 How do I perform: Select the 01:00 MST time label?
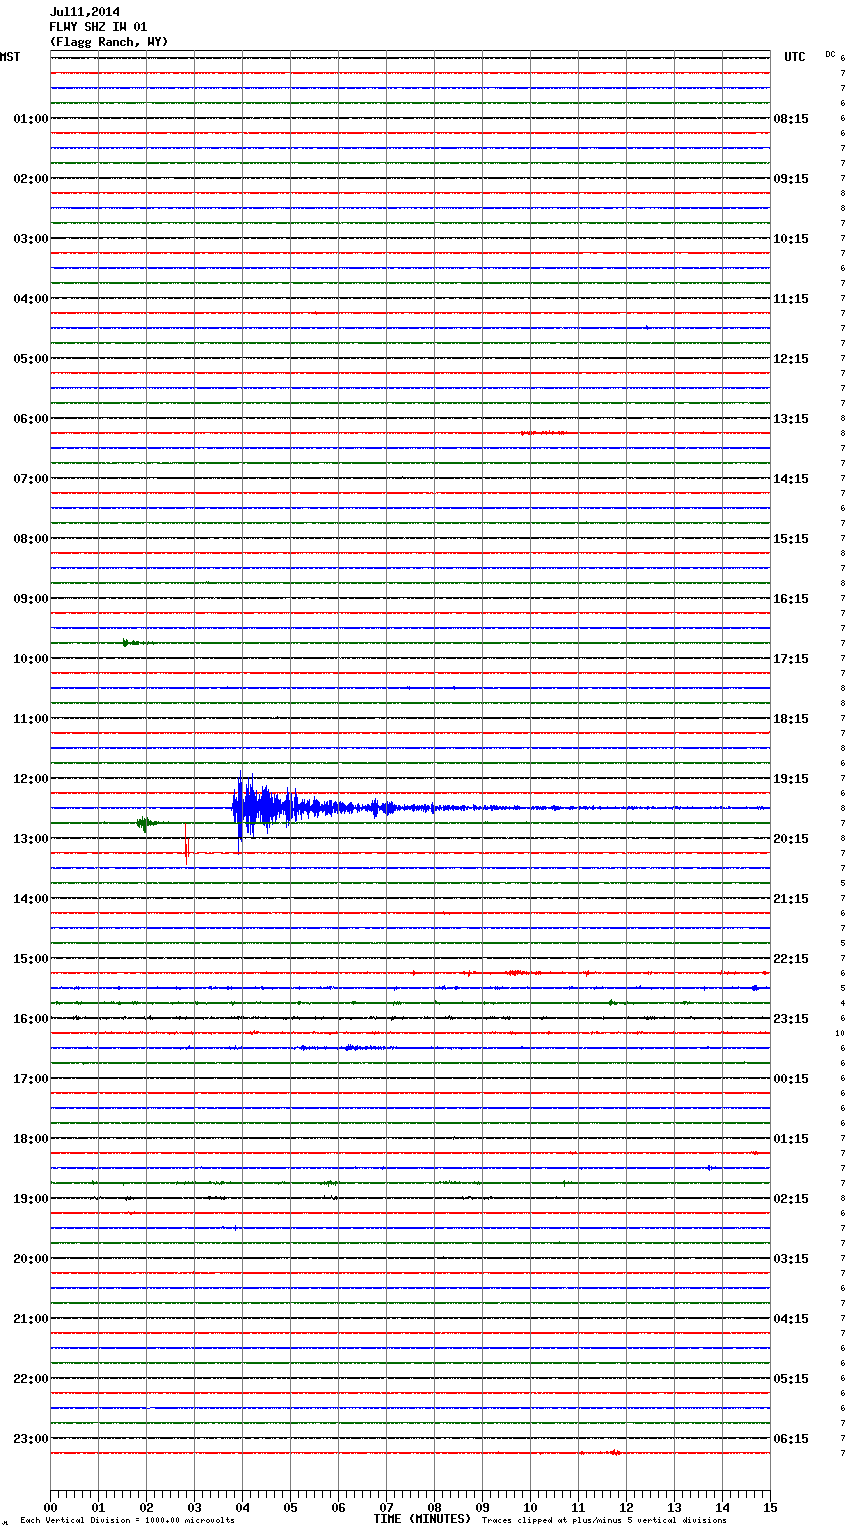[31, 119]
